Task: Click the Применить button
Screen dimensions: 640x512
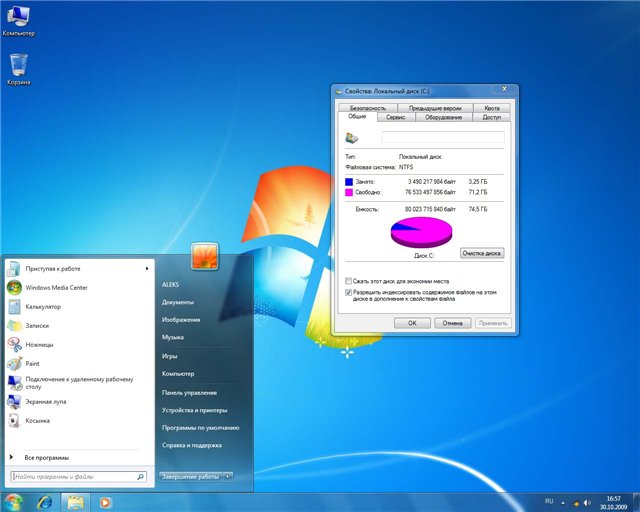Action: [493, 323]
